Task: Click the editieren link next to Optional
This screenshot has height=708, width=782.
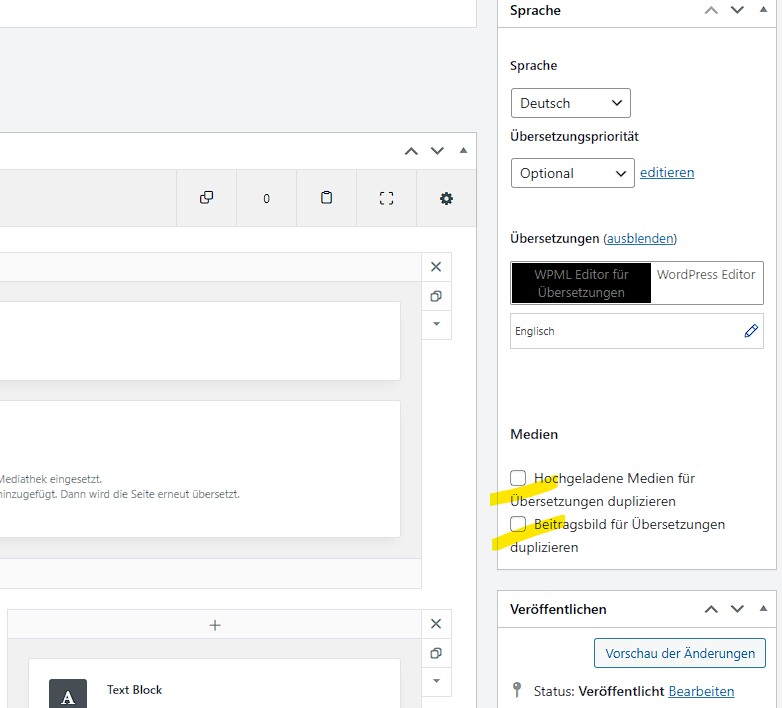Action: tap(667, 173)
